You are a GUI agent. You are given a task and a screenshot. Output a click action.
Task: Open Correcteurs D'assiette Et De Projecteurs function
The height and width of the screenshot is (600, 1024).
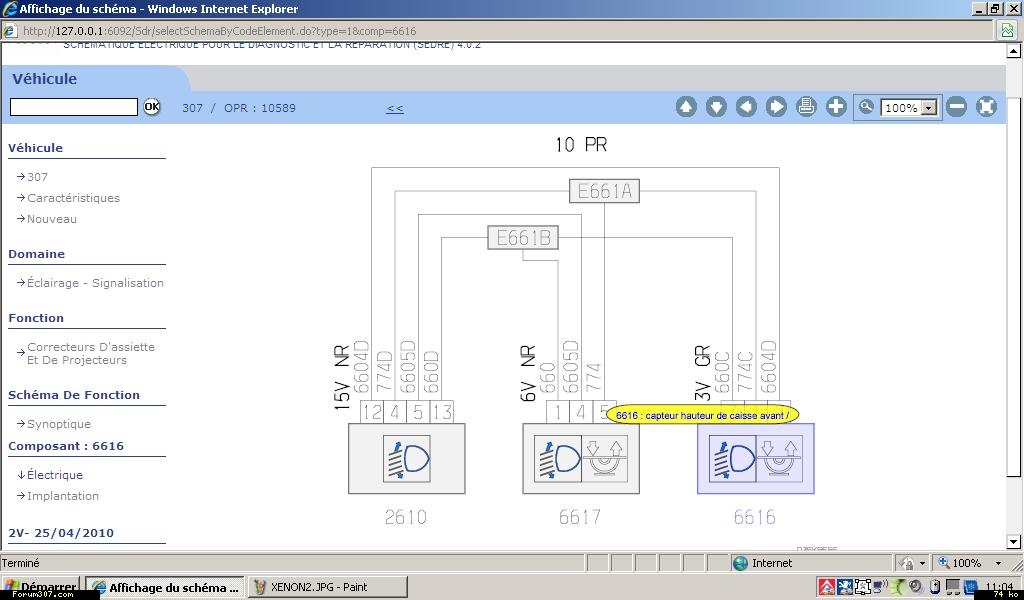91,353
